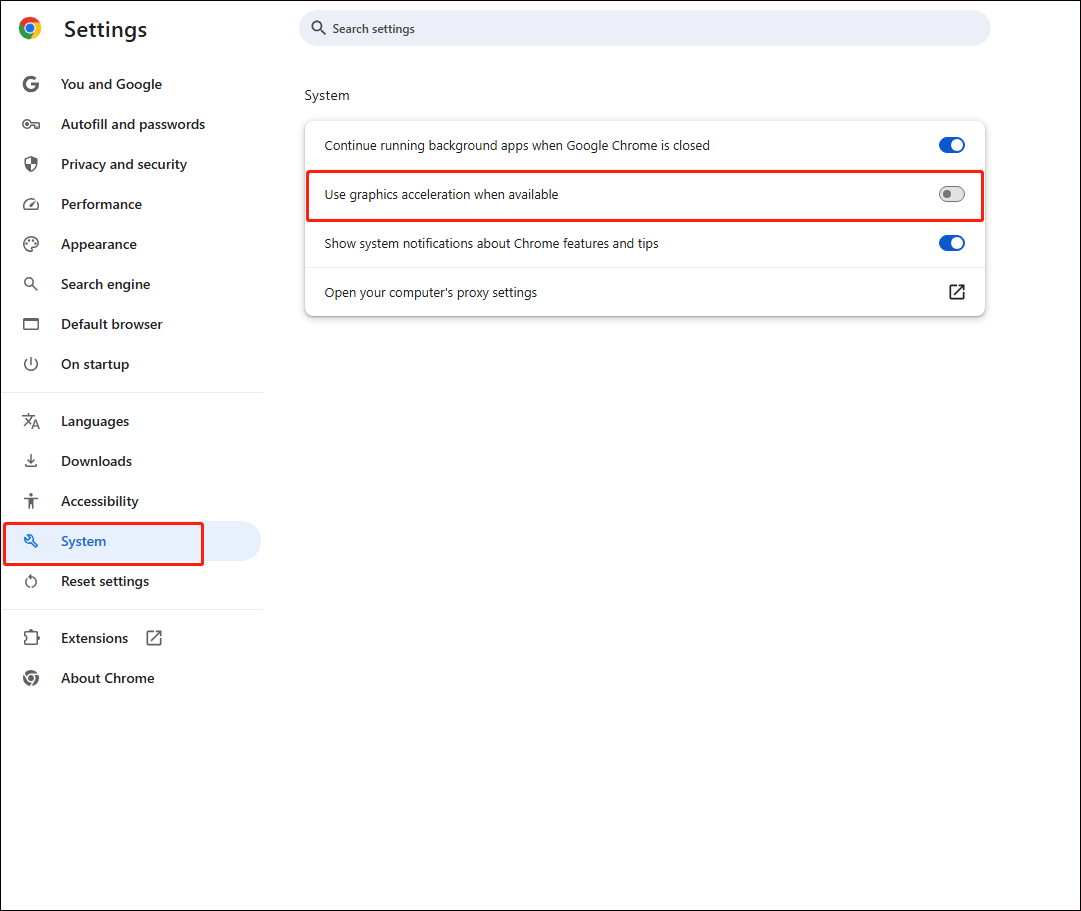The image size is (1081, 911).
Task: Click the reset arrow icon for Reset settings
Action: click(x=31, y=581)
